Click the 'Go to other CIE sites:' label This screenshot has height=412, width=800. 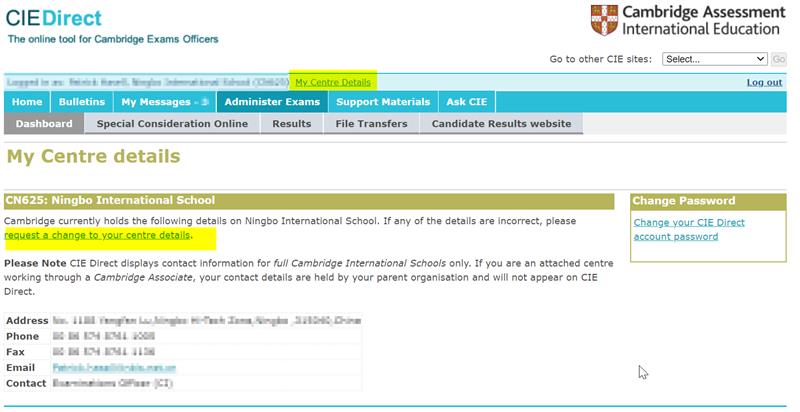[x=601, y=59]
